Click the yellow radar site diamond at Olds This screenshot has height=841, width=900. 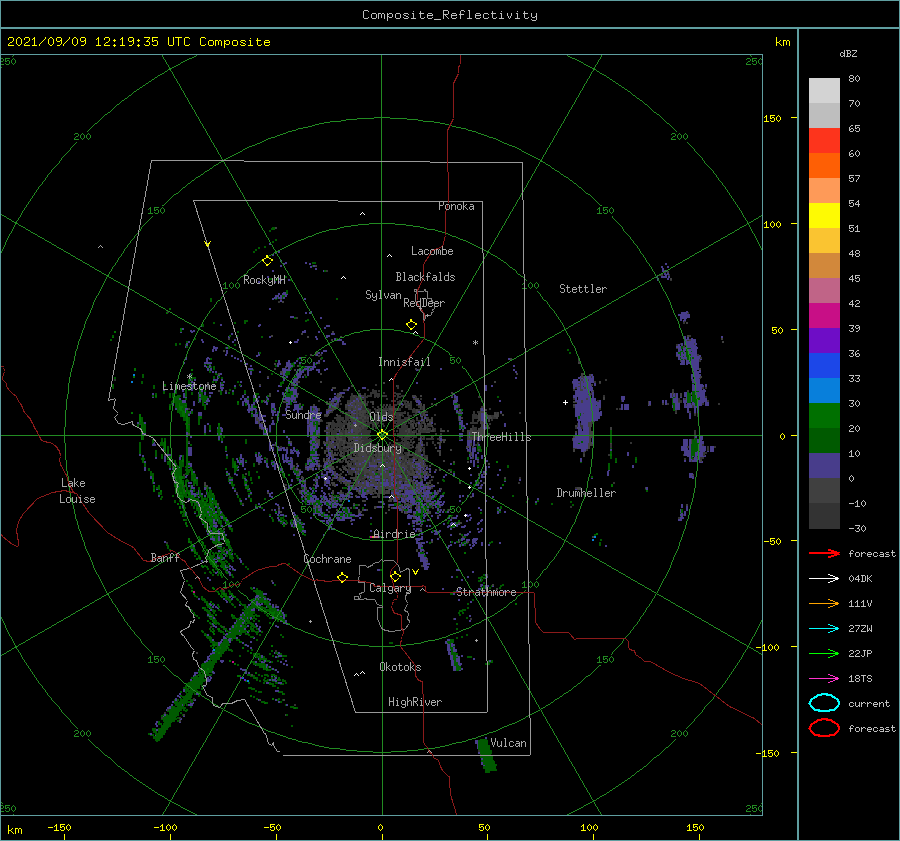[x=382, y=435]
